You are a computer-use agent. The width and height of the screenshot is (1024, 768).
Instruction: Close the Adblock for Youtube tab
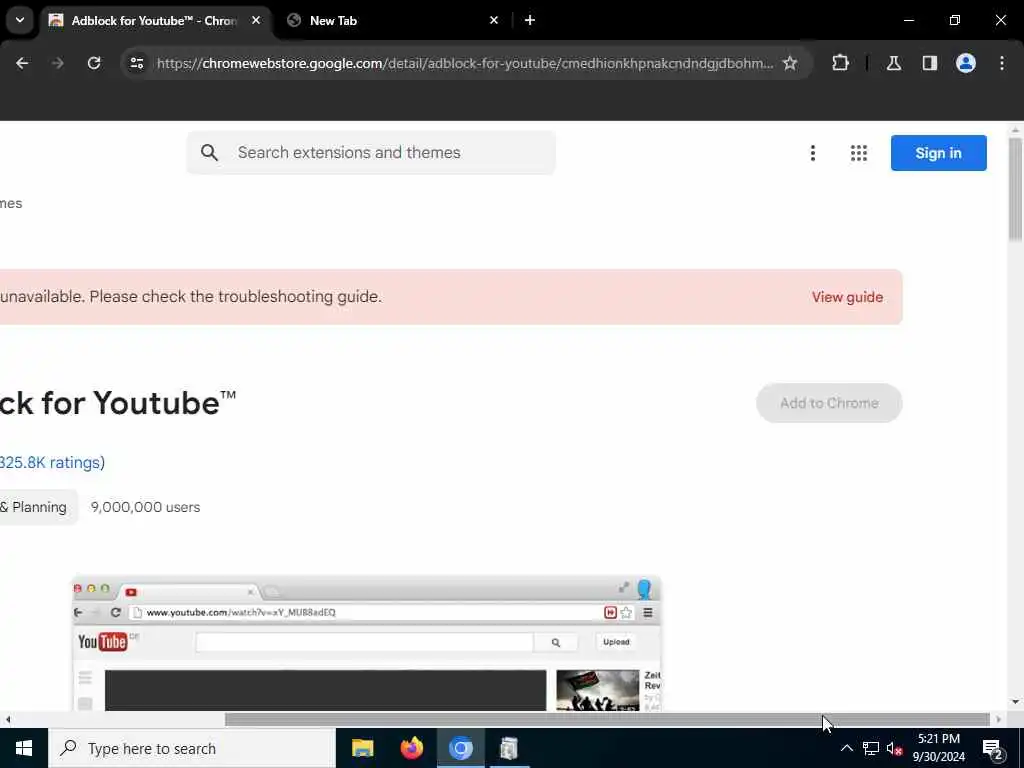(256, 20)
